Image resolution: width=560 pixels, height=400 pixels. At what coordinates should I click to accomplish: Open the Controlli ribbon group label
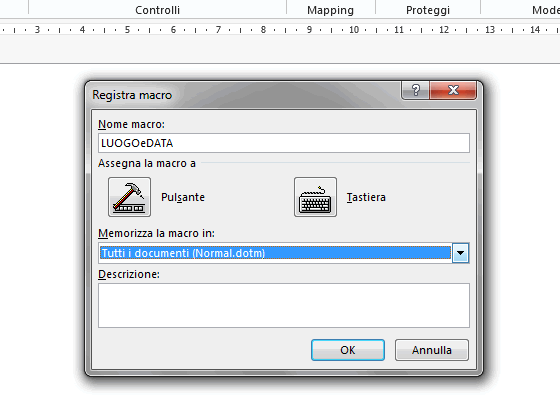[x=158, y=10]
